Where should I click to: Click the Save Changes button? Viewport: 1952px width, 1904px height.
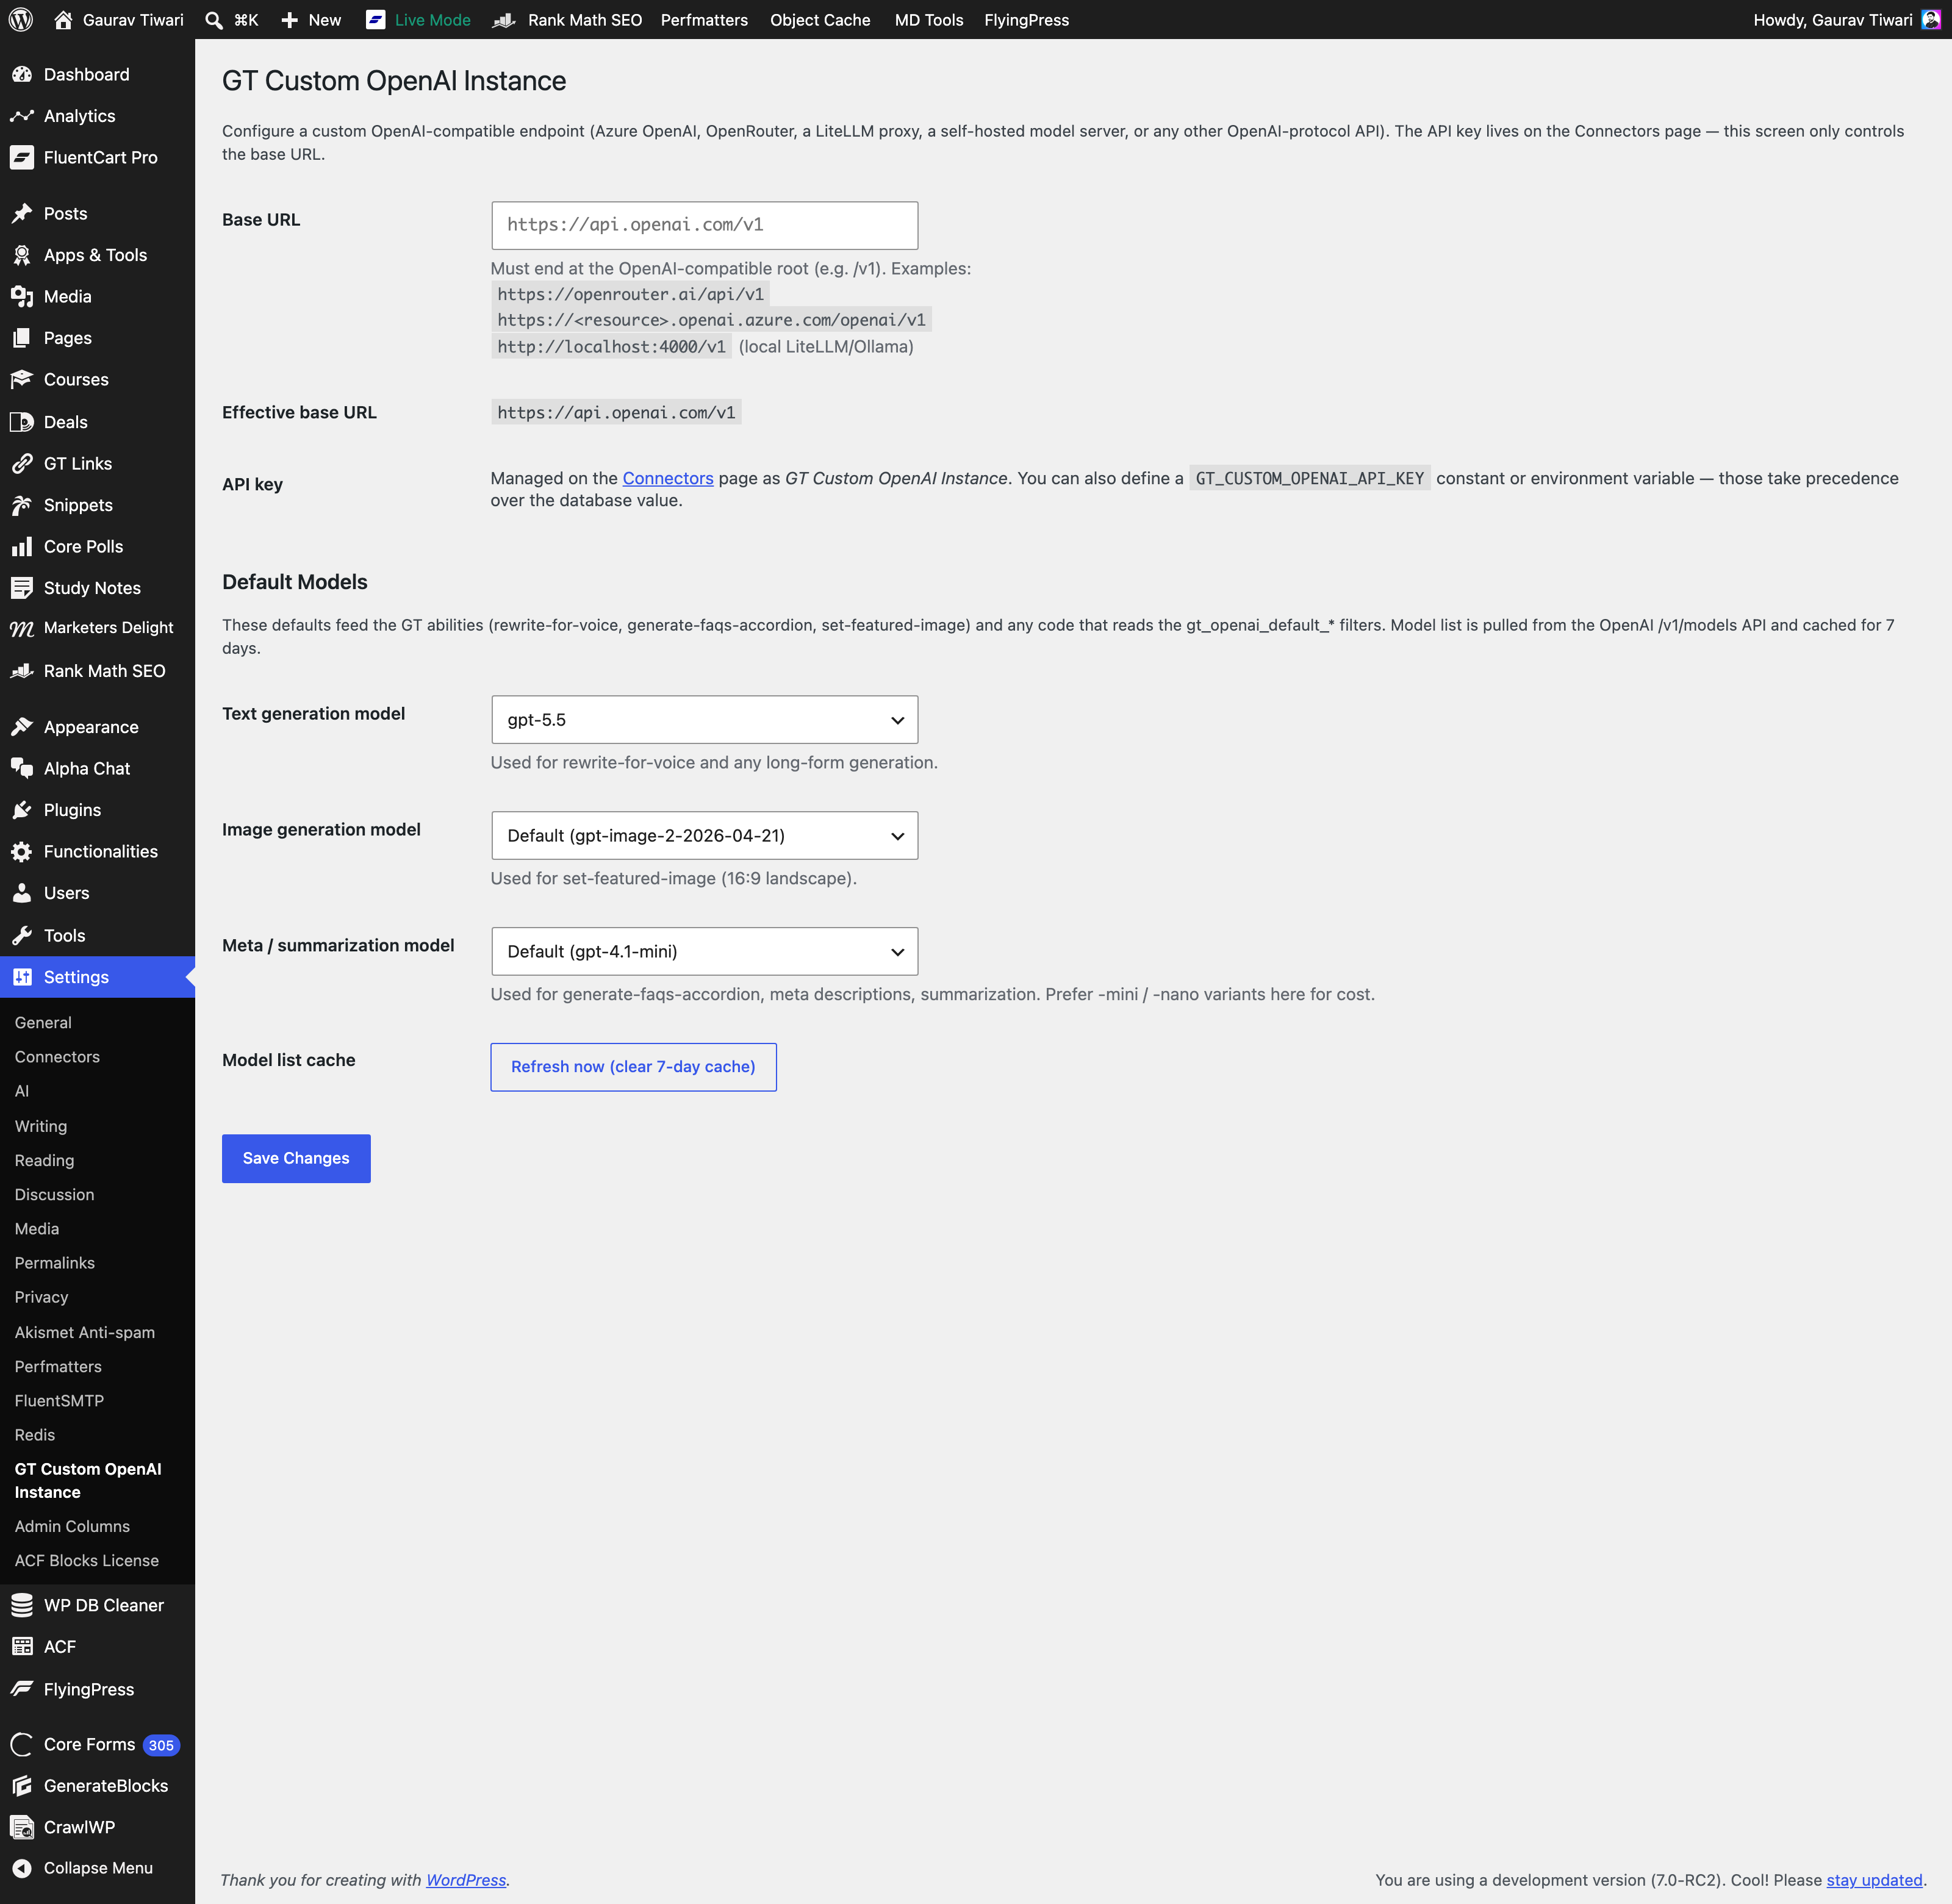pos(296,1159)
